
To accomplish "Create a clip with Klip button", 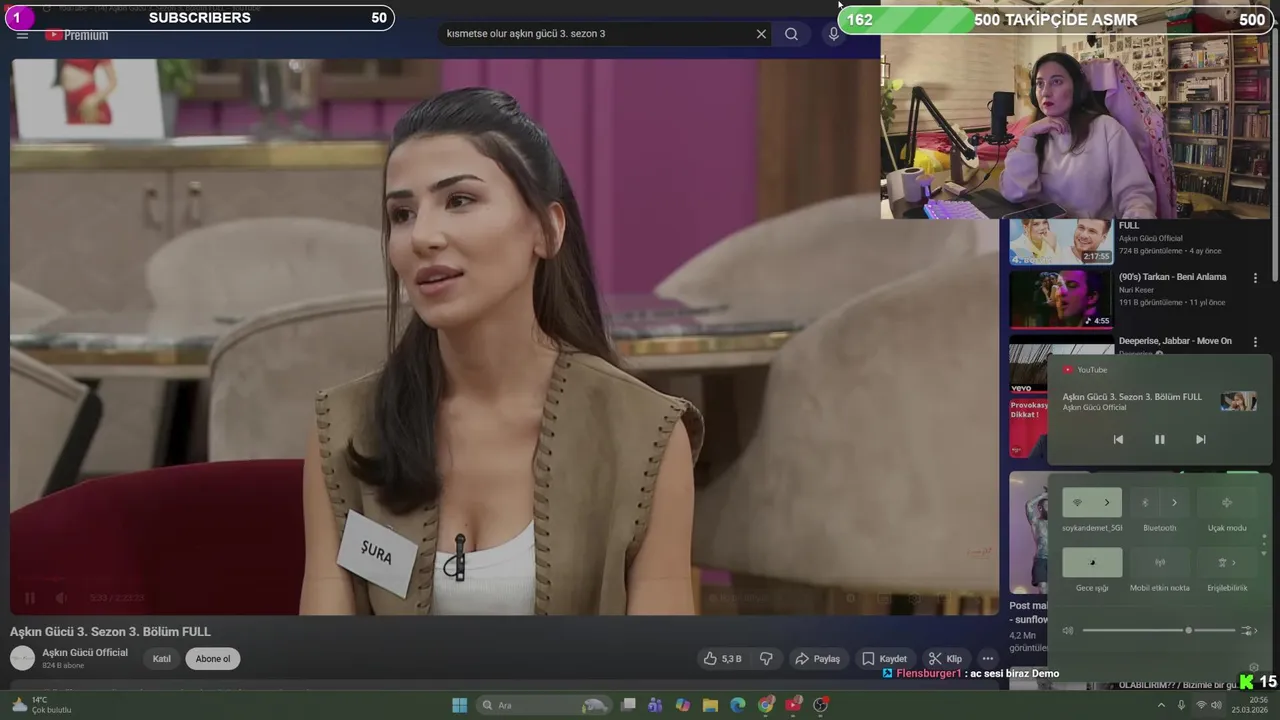I will pos(945,659).
